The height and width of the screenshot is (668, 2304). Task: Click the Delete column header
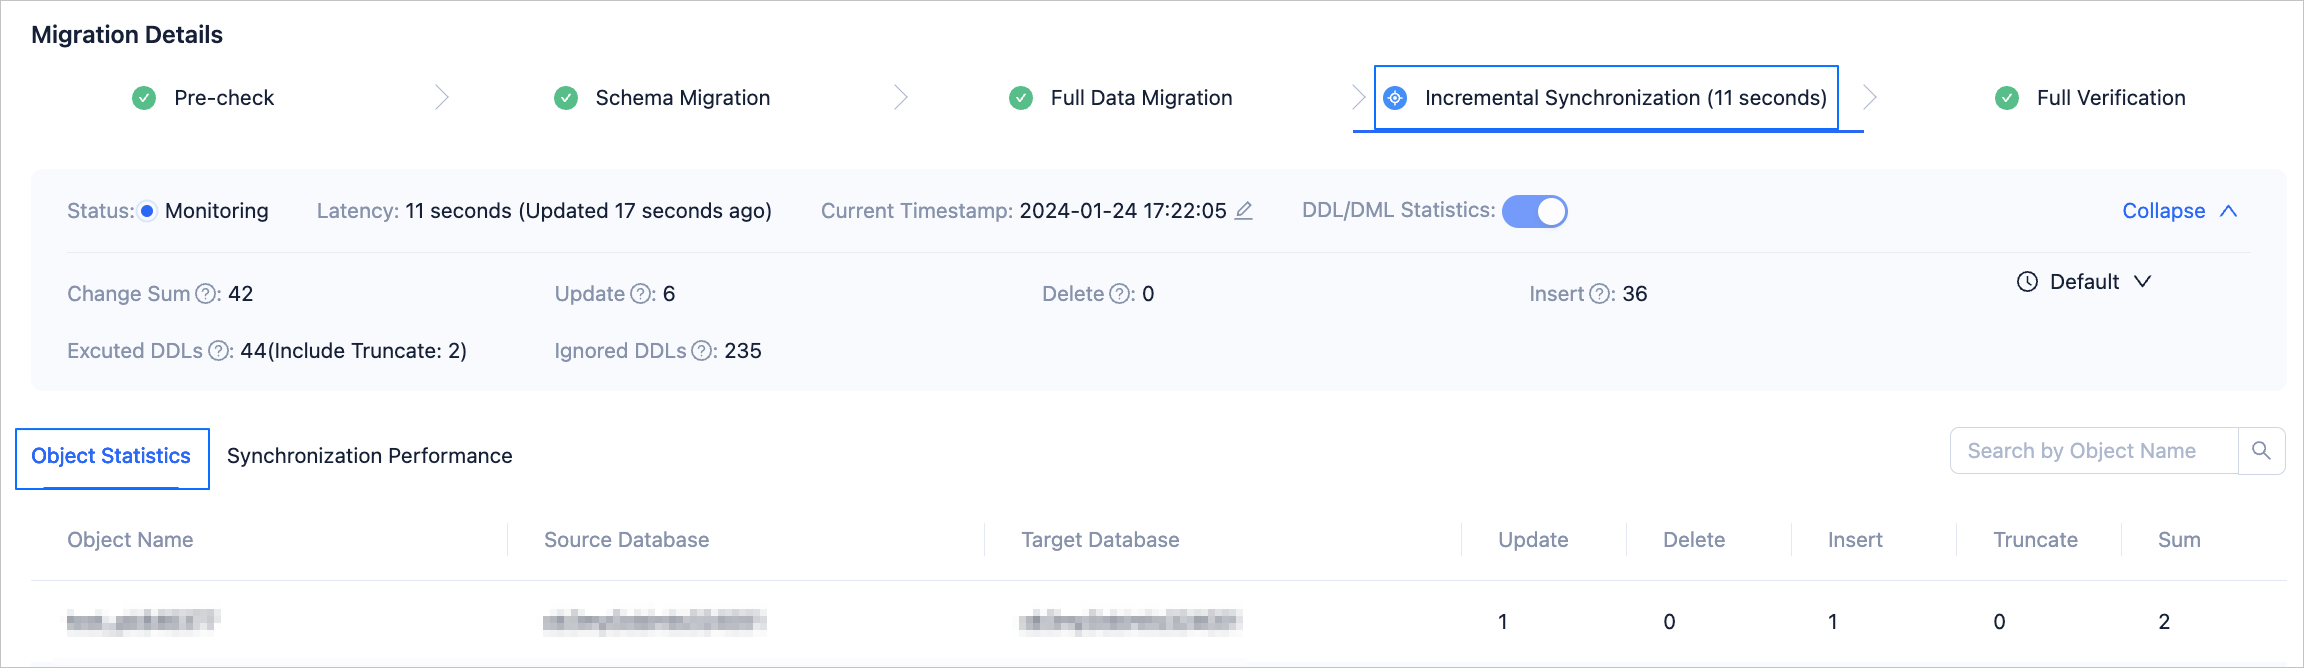(x=1694, y=540)
